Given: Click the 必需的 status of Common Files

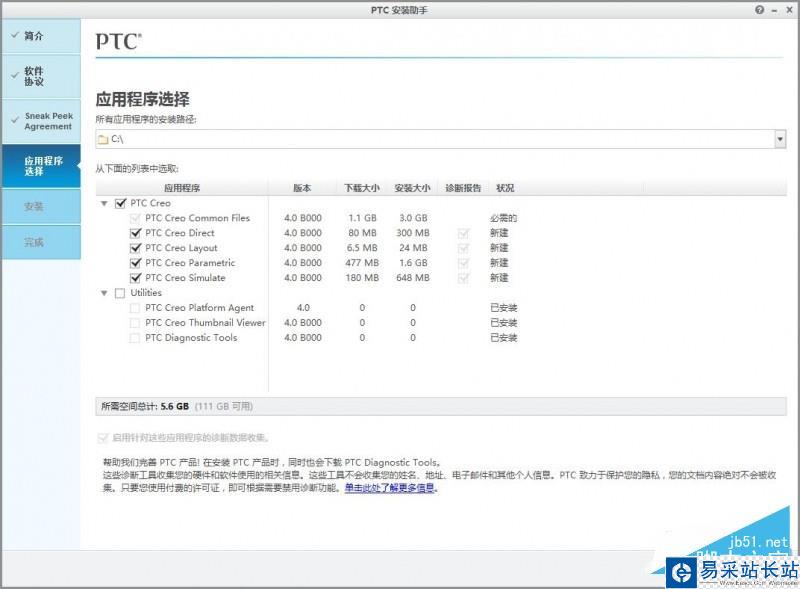Looking at the screenshot, I should (504, 218).
